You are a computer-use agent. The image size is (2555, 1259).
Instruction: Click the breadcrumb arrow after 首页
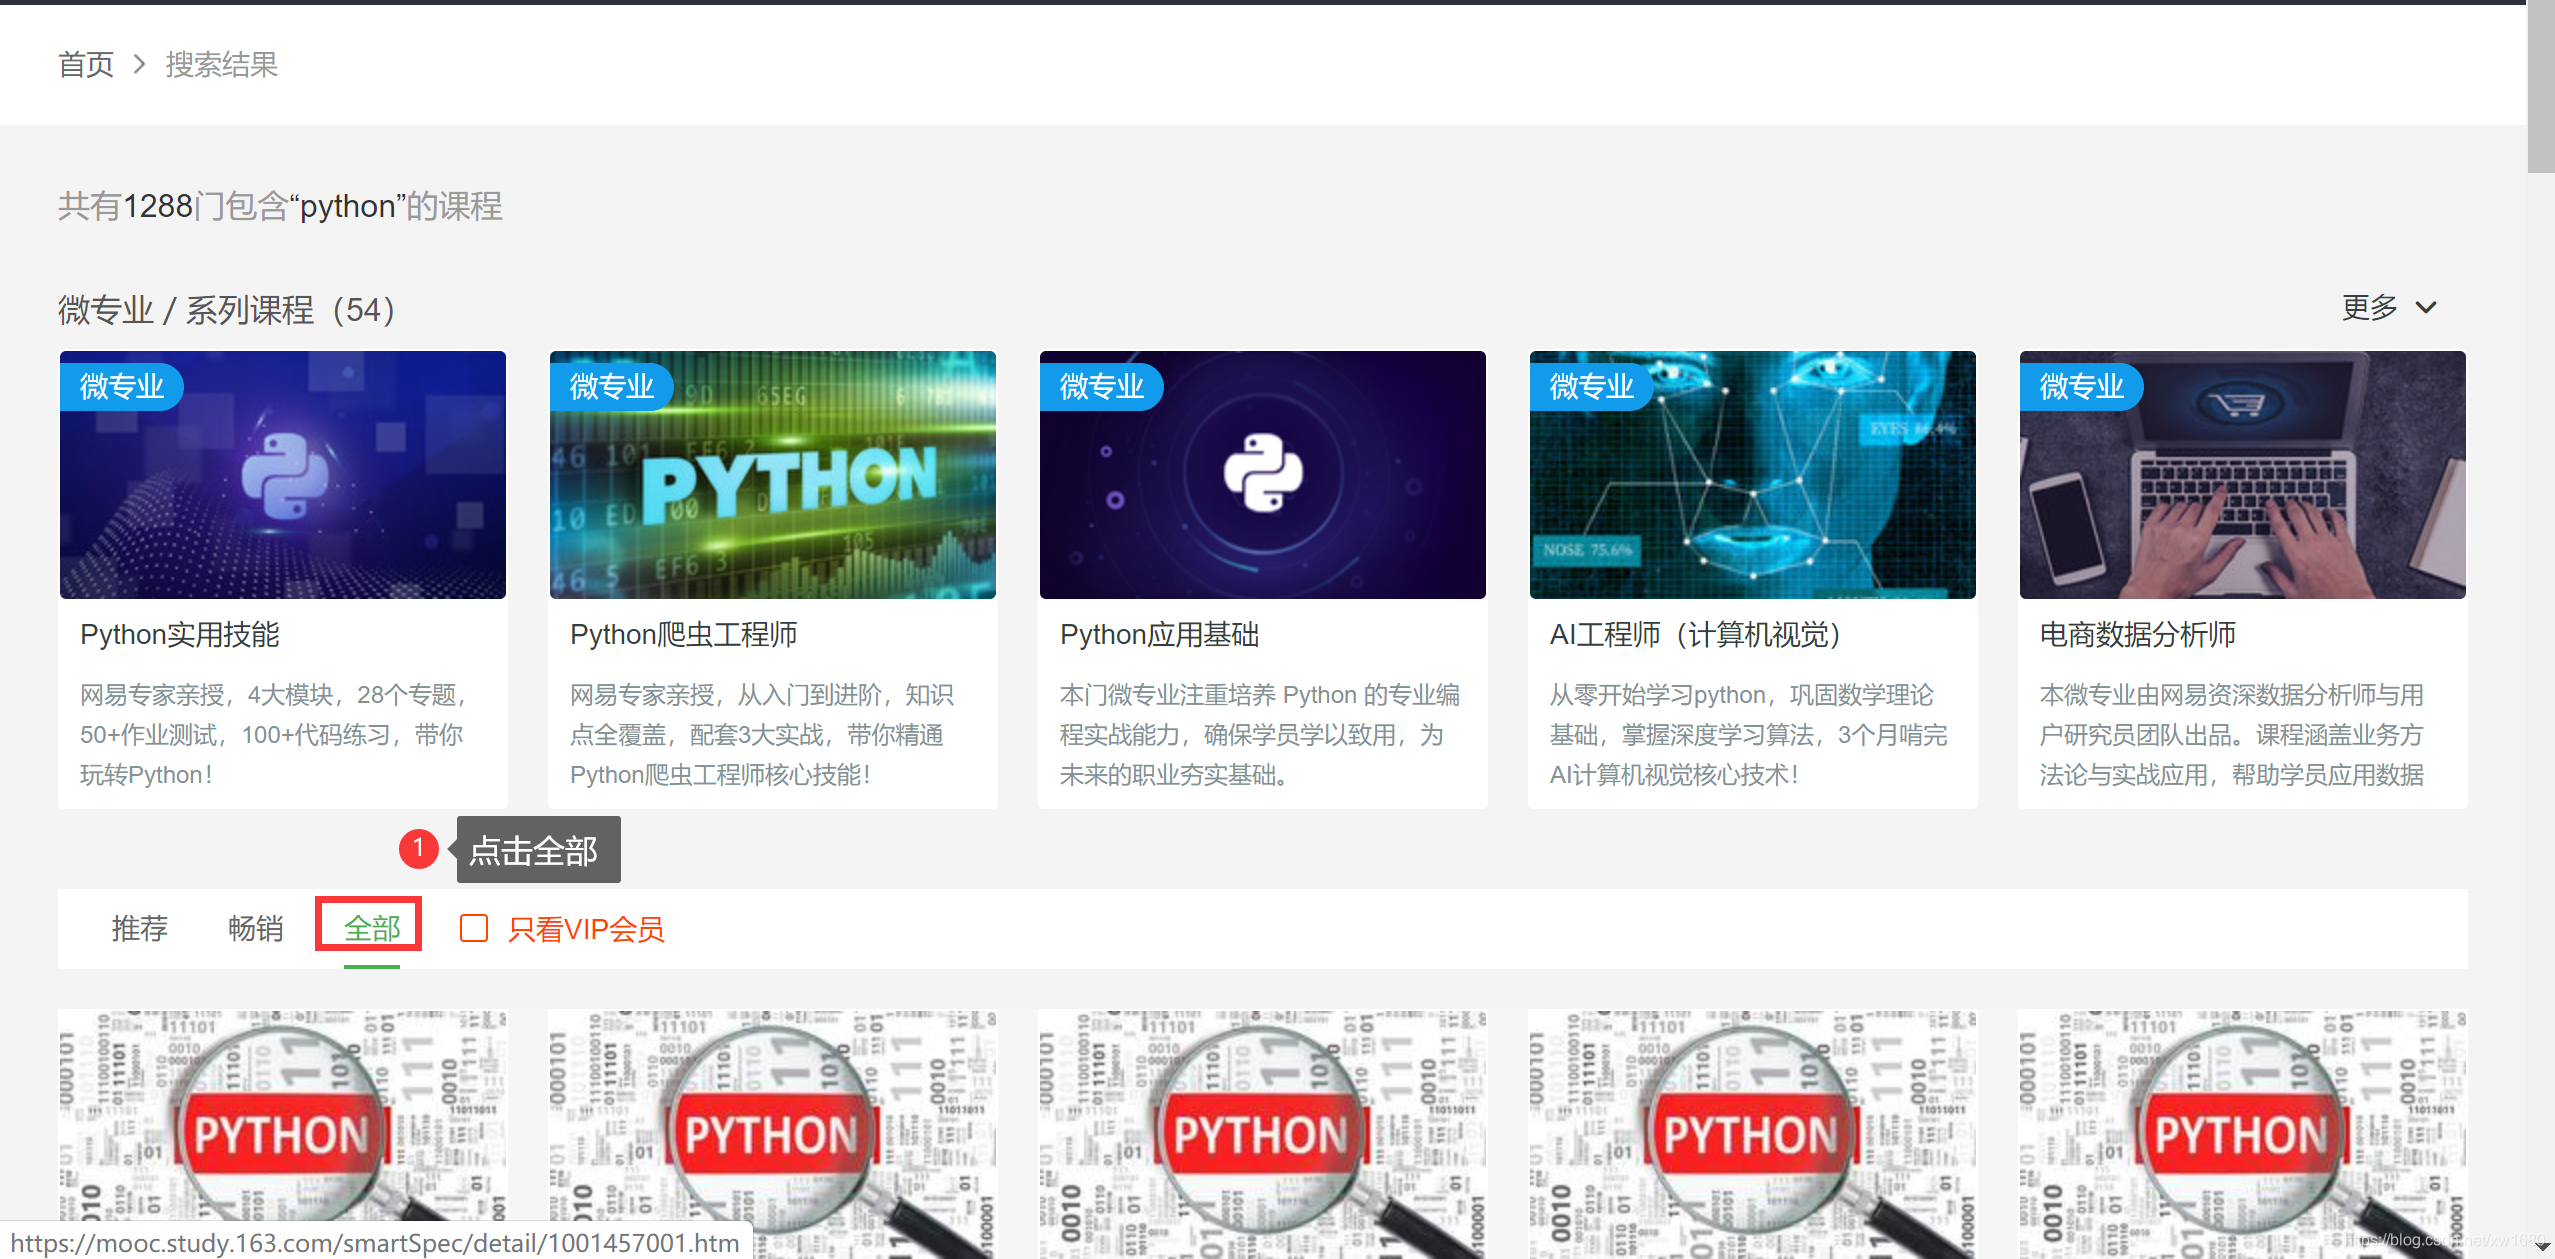140,65
